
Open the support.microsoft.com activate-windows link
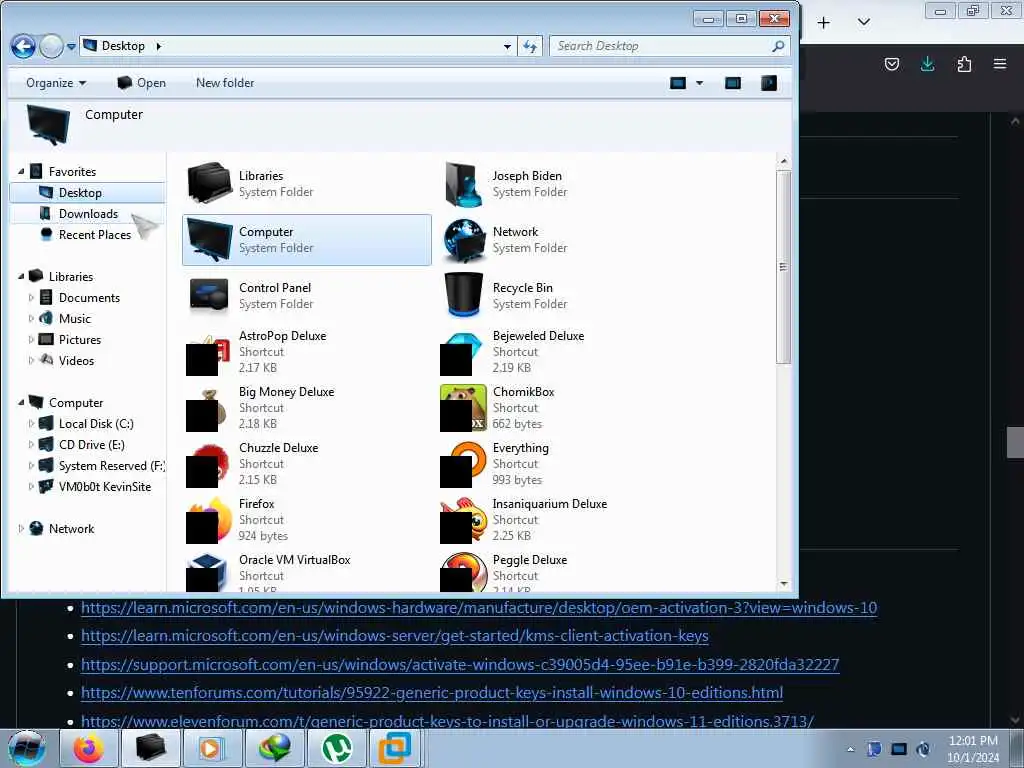460,665
